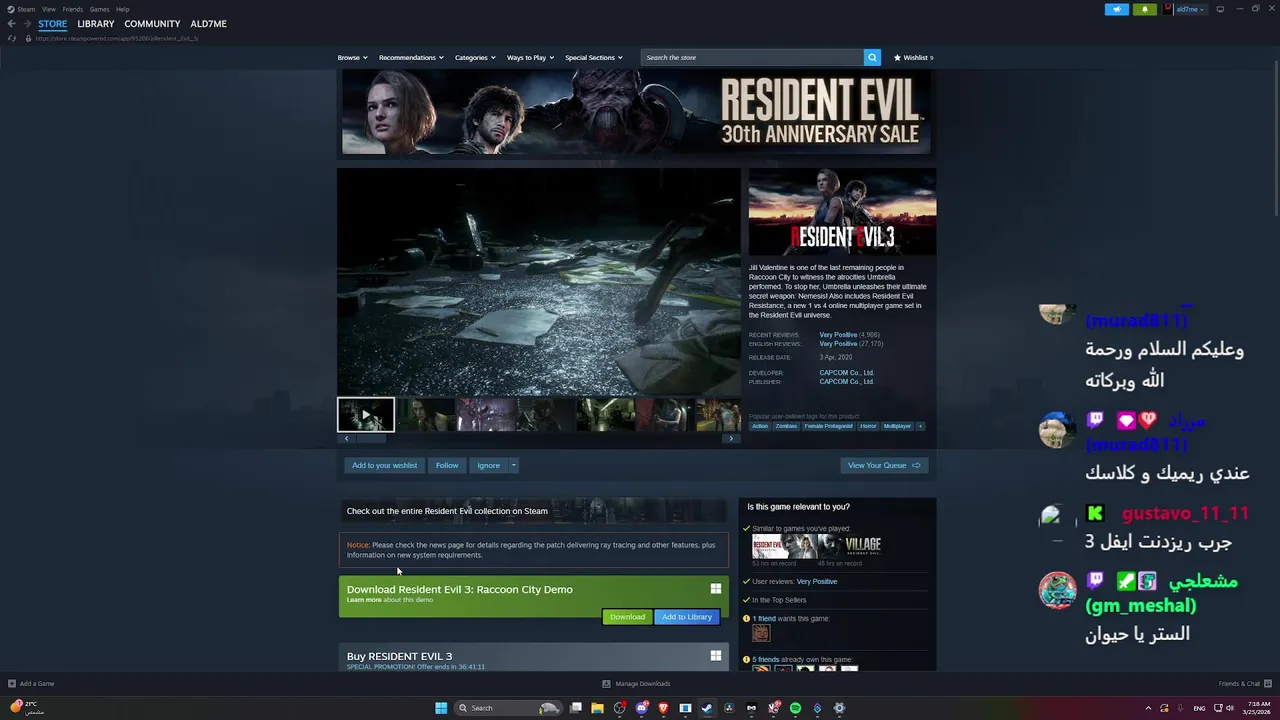Click View Your Queue button

click(884, 465)
